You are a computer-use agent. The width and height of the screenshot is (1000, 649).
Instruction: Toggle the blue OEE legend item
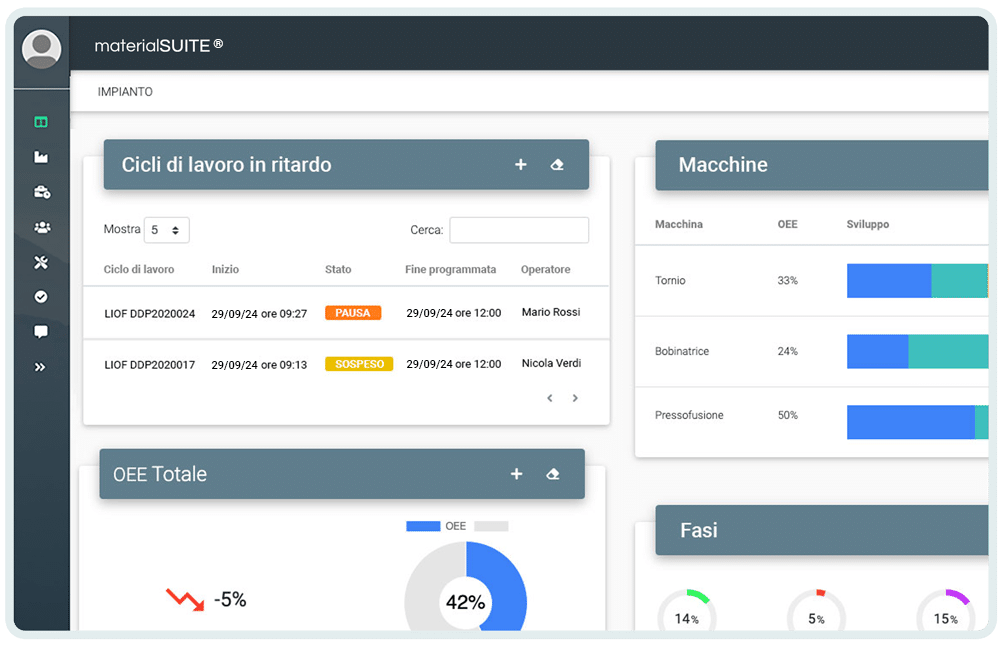(423, 526)
